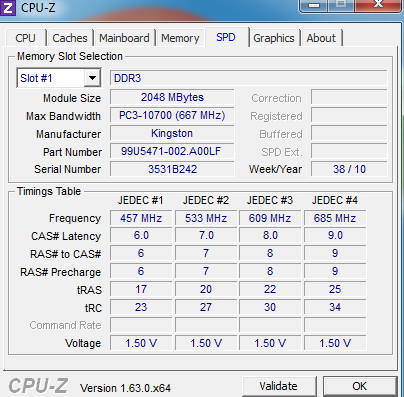
Task: Click the Kingston manufacturer value
Action: (x=172, y=133)
